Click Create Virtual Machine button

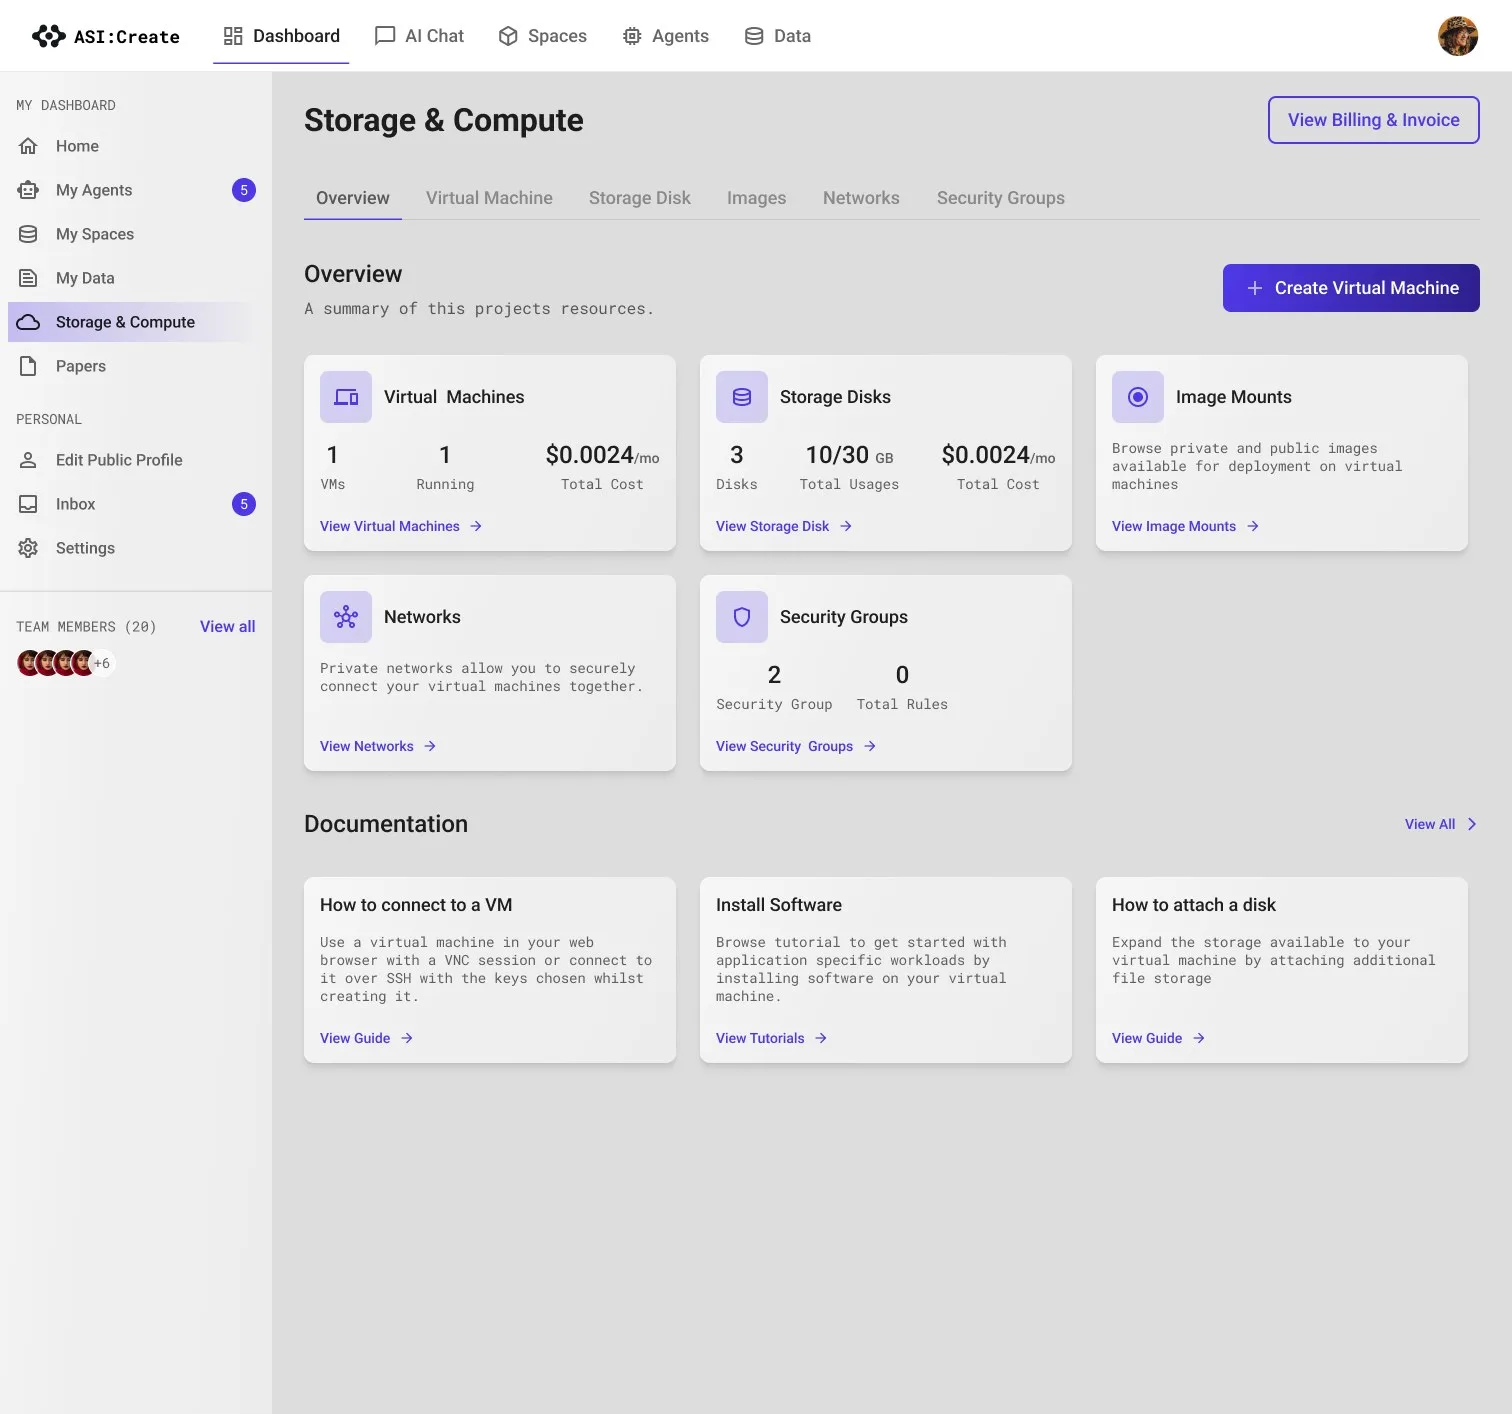1351,288
